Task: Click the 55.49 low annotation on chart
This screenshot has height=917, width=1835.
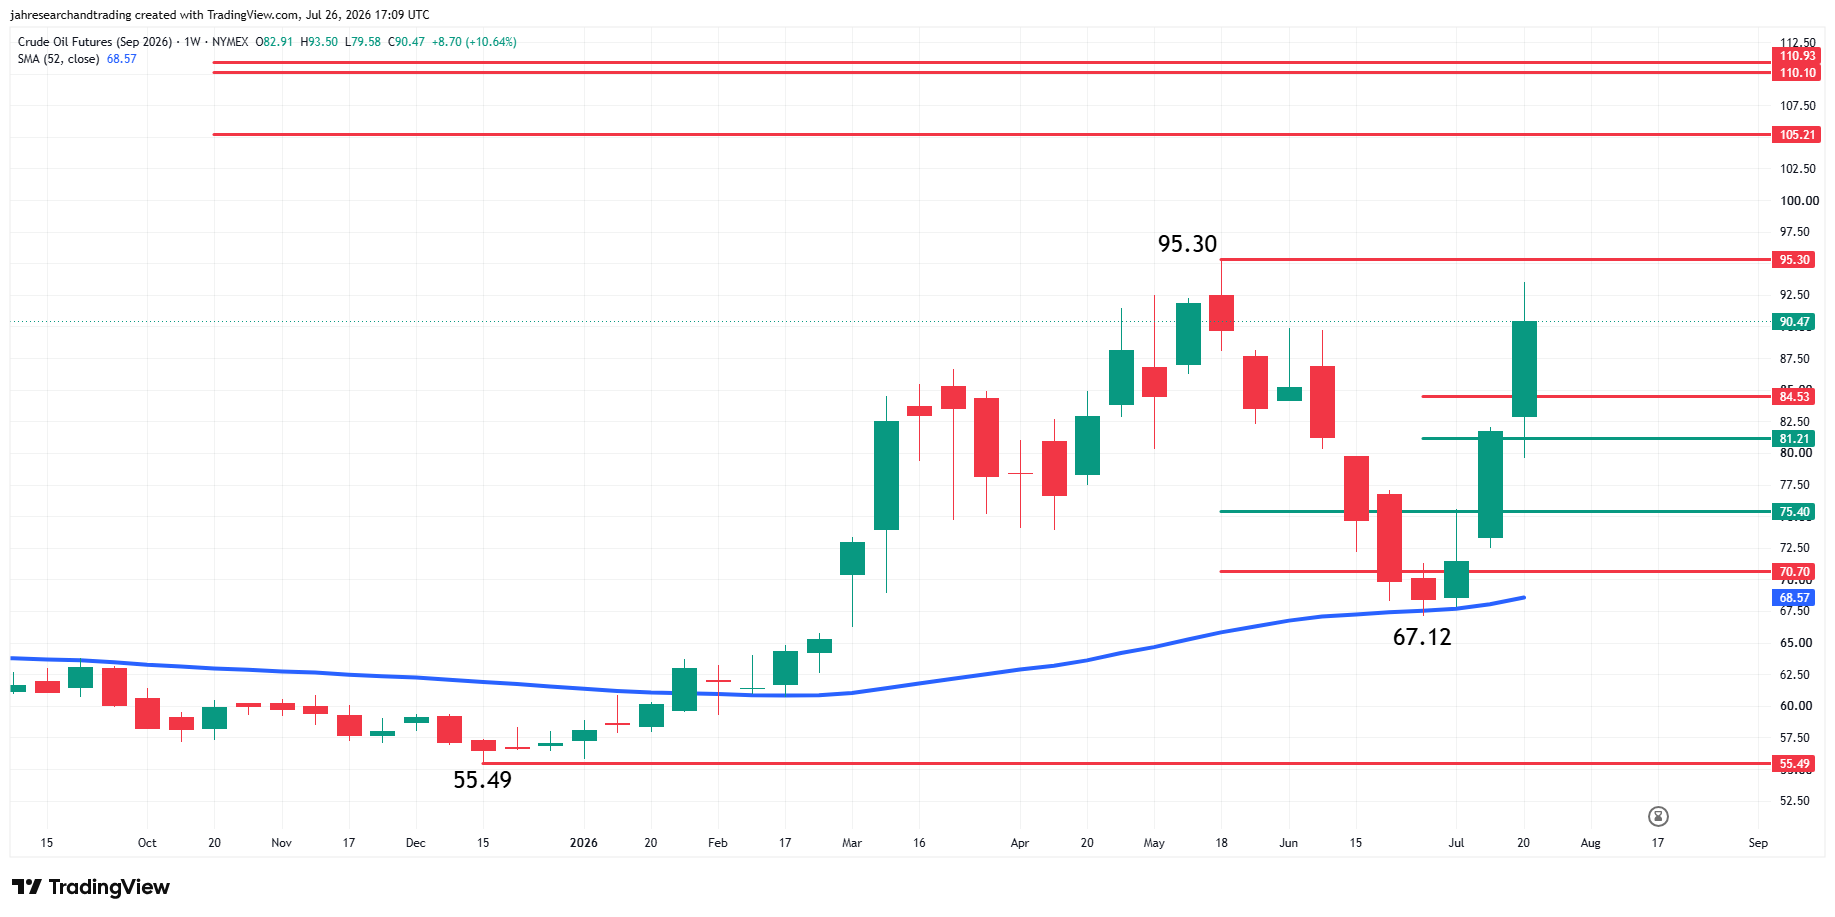Action: tap(482, 780)
